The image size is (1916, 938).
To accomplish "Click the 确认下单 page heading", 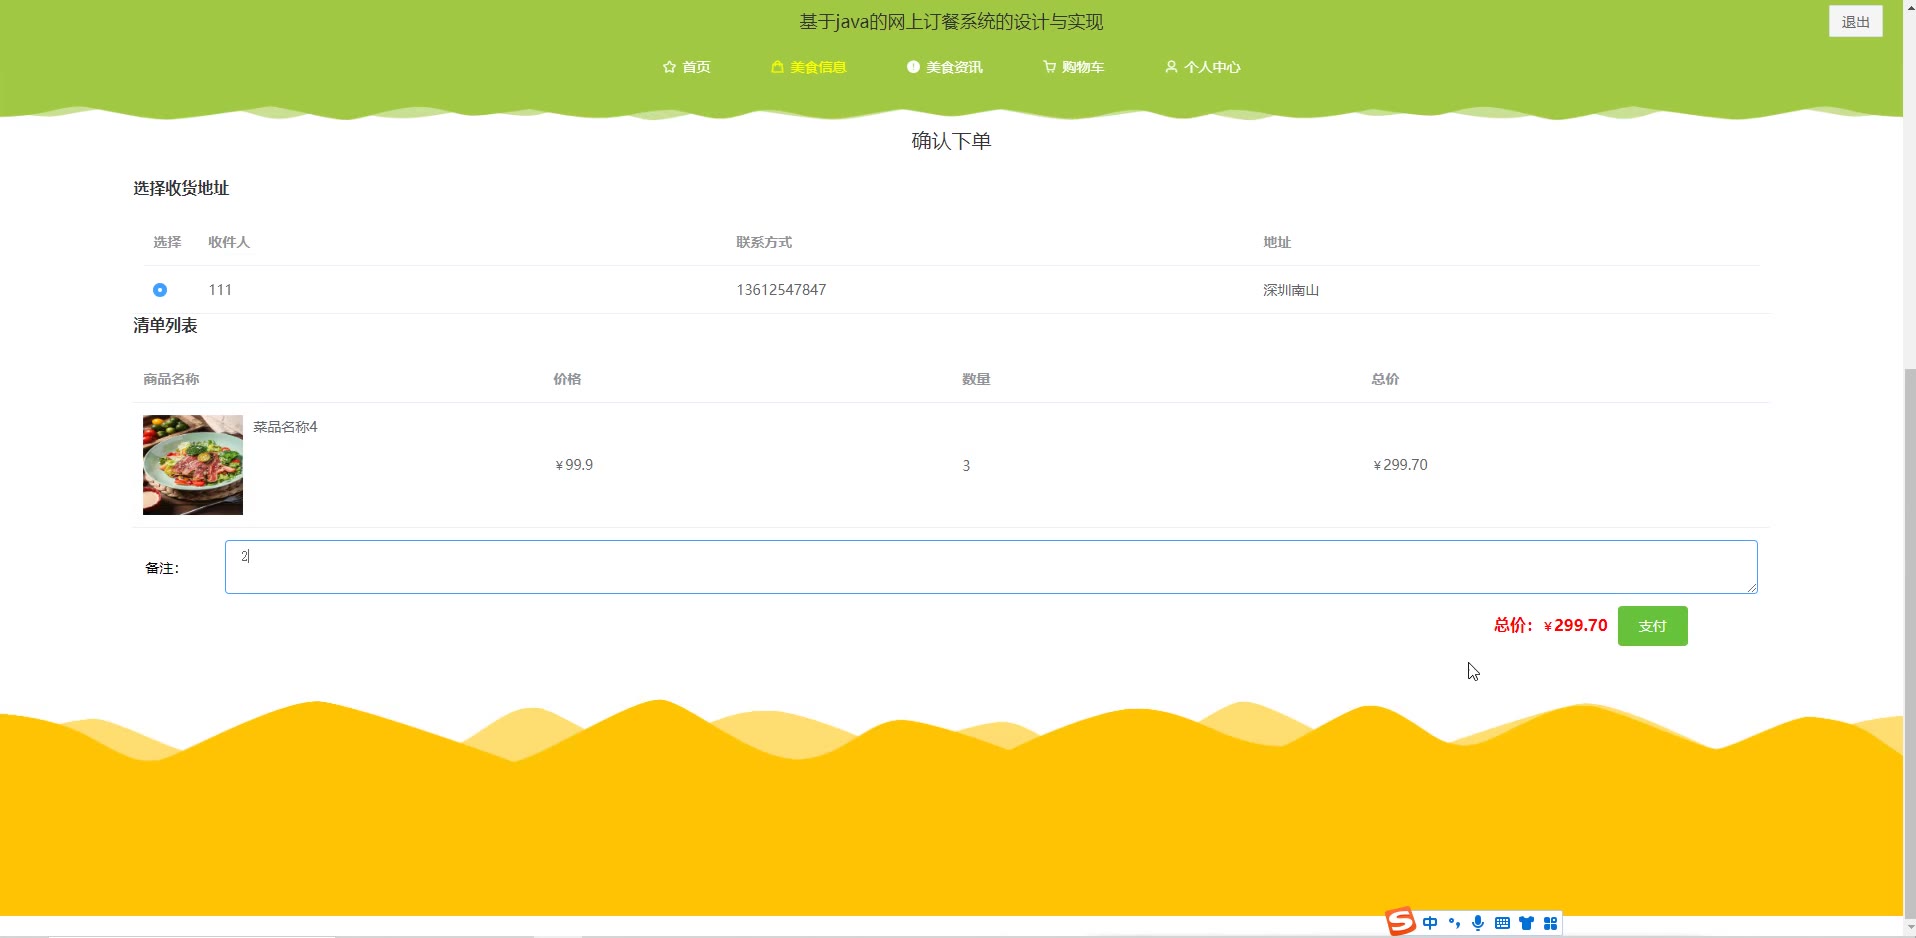I will [x=951, y=141].
